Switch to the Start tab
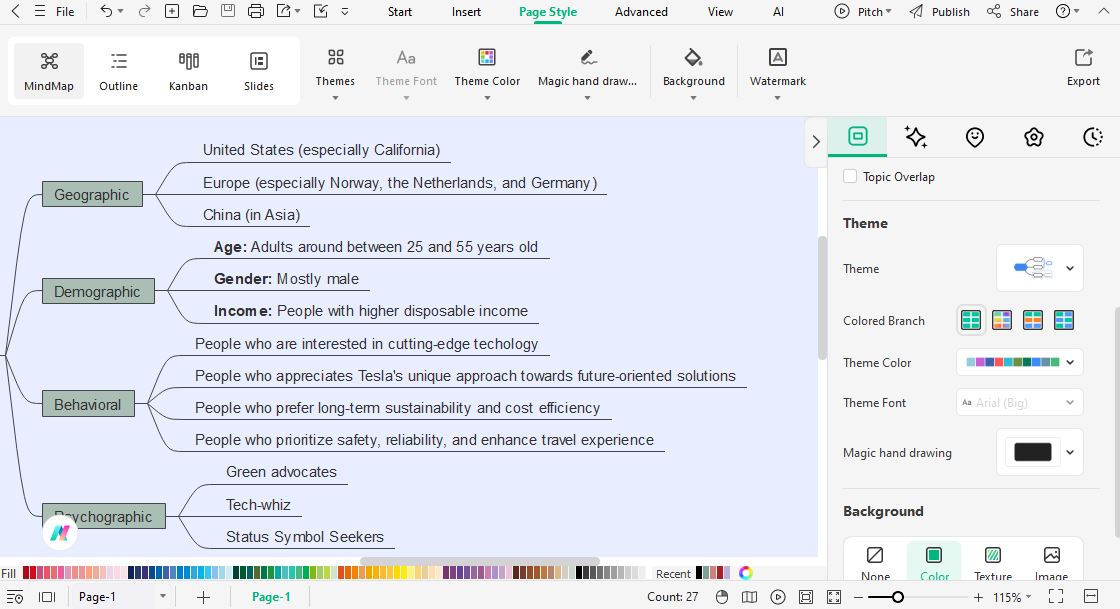 tap(400, 11)
